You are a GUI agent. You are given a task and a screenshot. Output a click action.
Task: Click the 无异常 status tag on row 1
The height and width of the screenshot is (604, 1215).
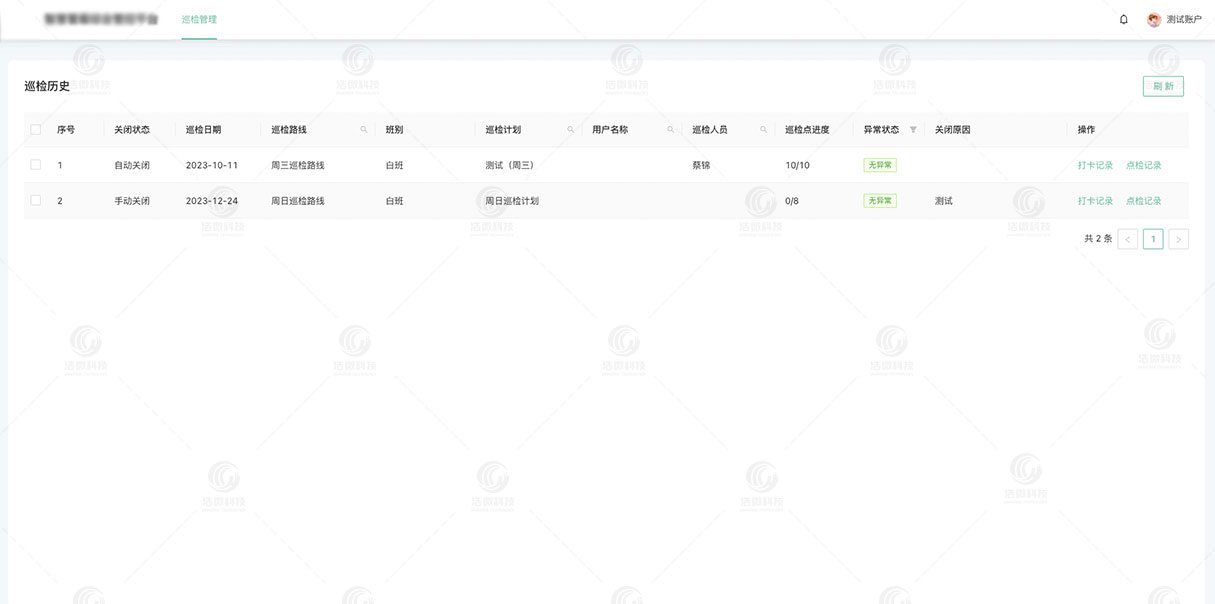click(x=880, y=164)
